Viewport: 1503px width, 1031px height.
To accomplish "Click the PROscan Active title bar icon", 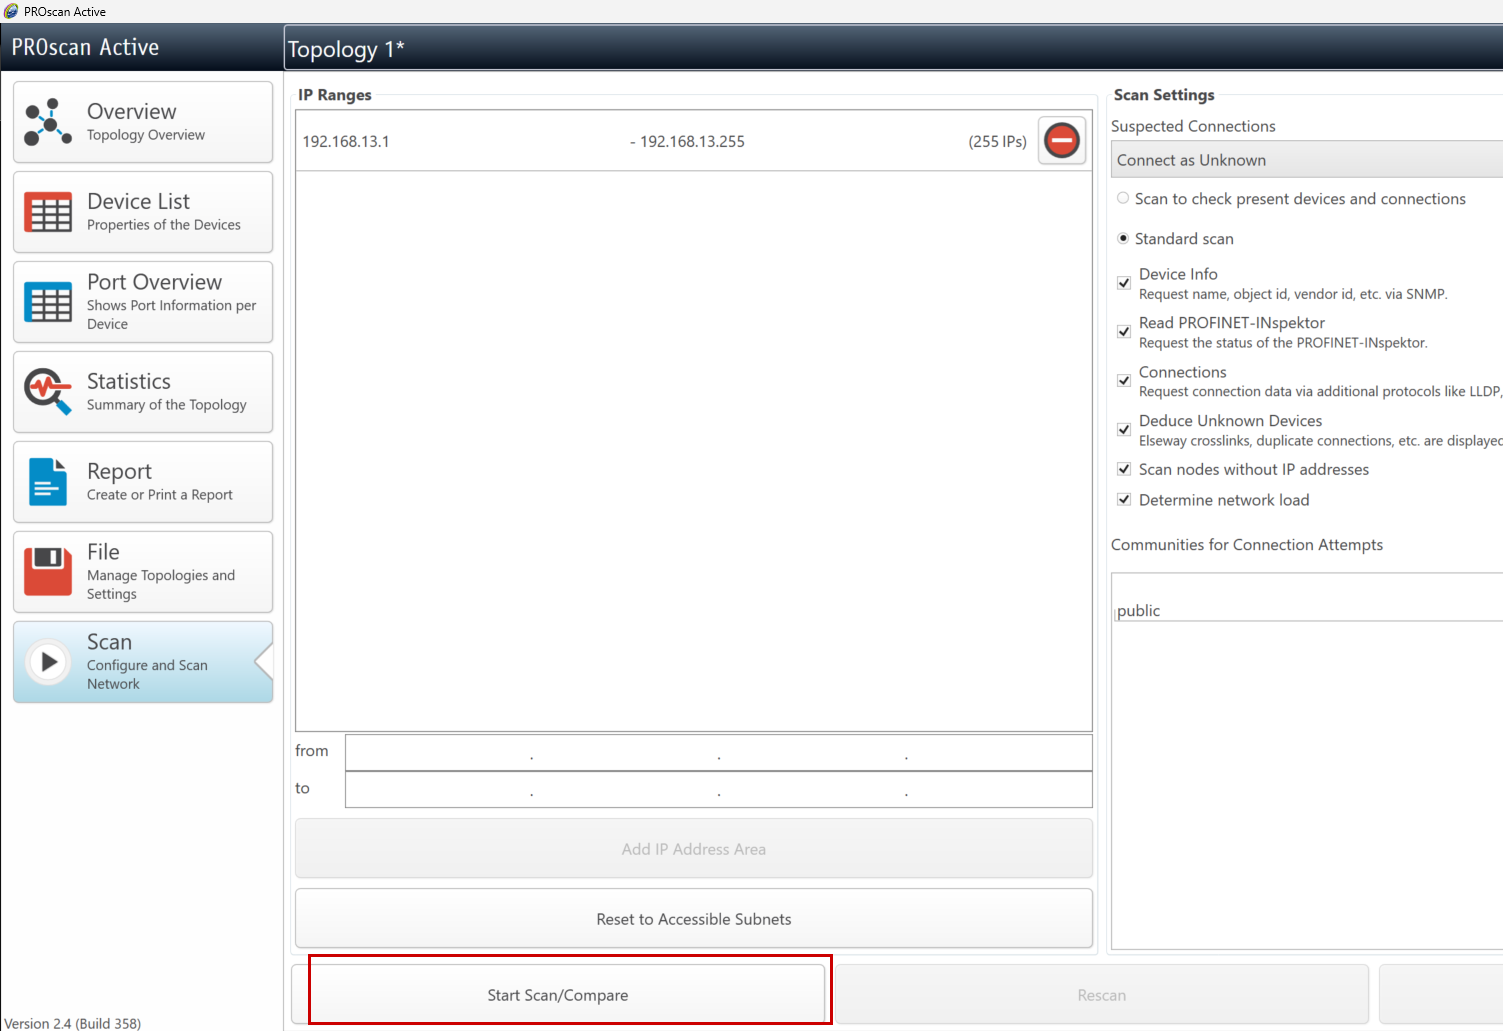I will 11,11.
